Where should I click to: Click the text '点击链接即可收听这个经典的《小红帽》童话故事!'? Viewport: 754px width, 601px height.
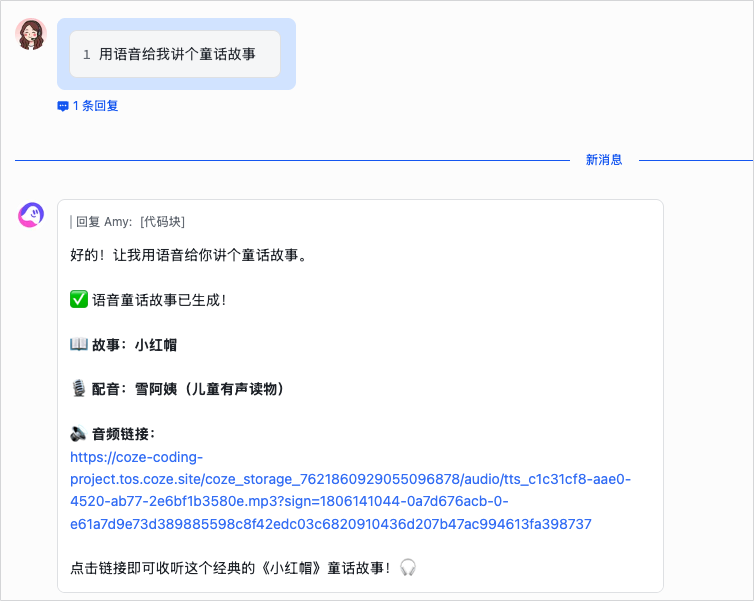230,568
